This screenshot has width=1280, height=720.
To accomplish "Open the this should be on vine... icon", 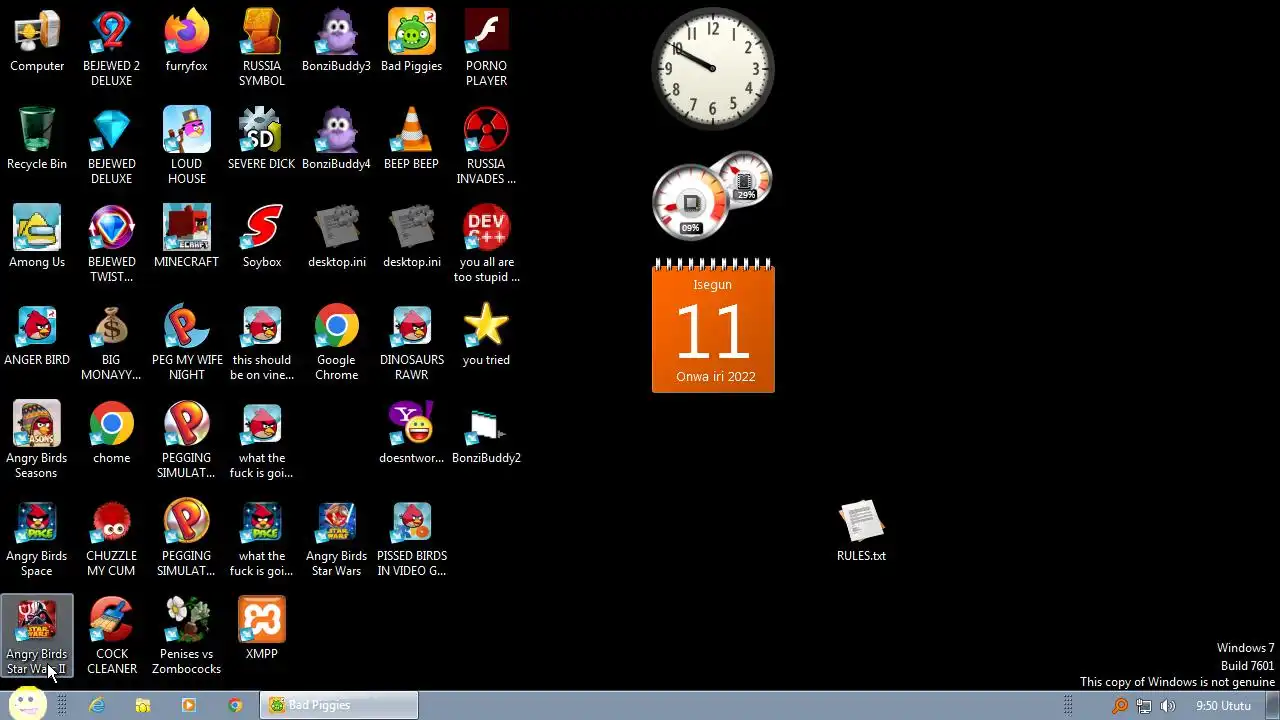I will coord(262,342).
